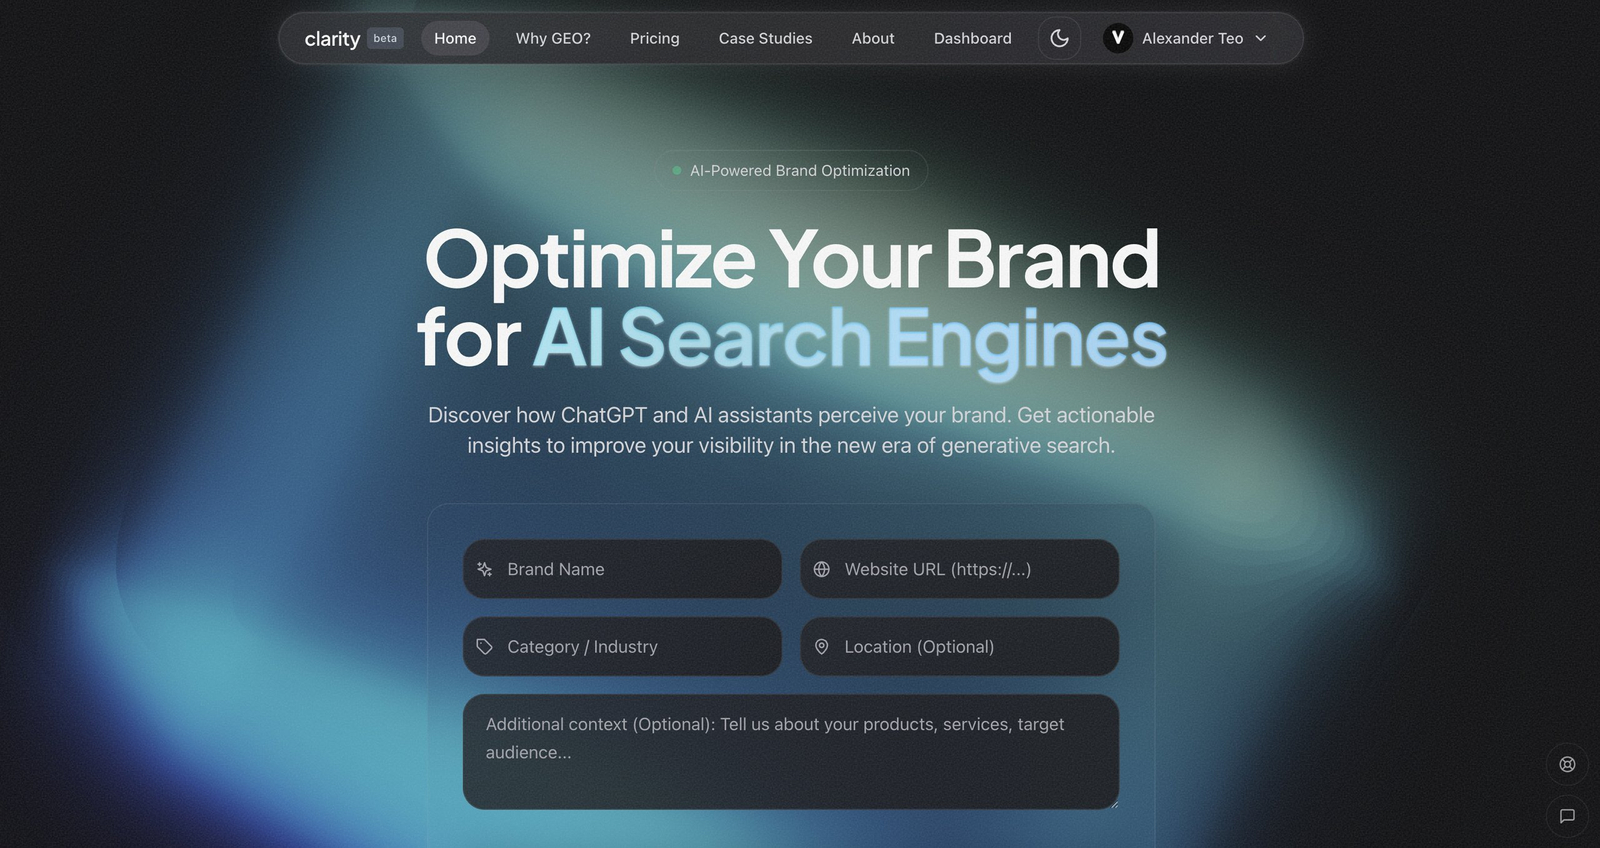The height and width of the screenshot is (848, 1600).
Task: Click the location pin icon
Action: pyautogui.click(x=822, y=647)
